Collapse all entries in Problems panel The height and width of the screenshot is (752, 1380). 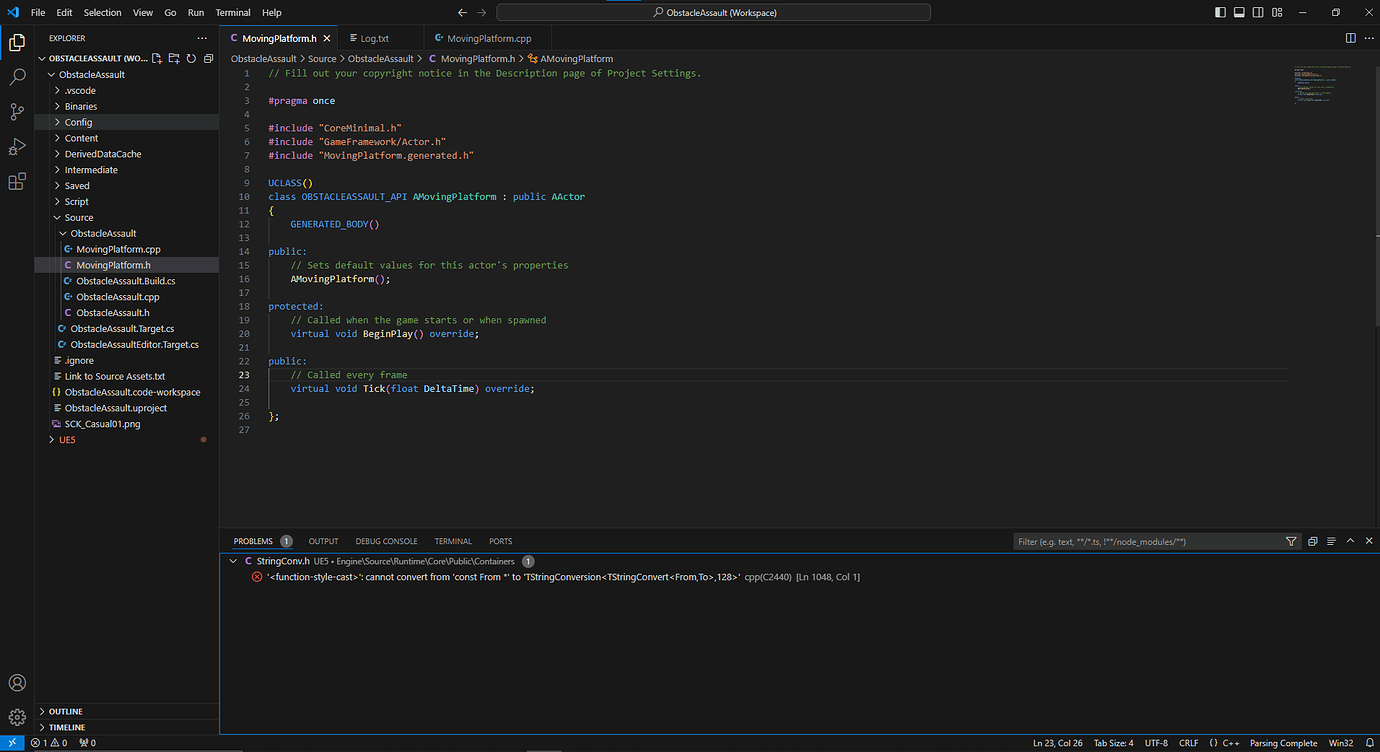pos(1312,541)
